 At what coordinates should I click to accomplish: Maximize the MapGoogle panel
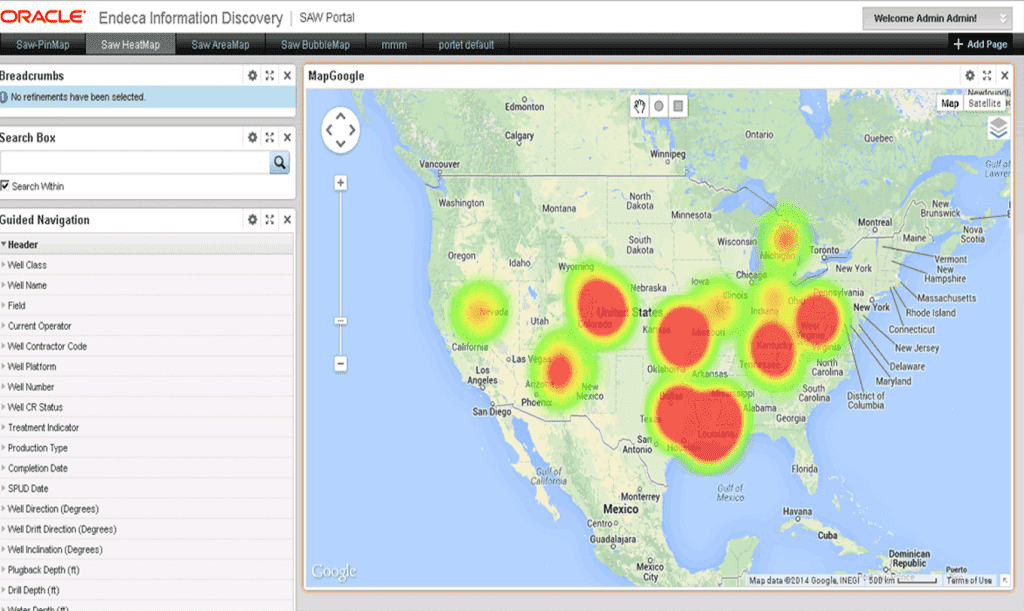point(987,76)
